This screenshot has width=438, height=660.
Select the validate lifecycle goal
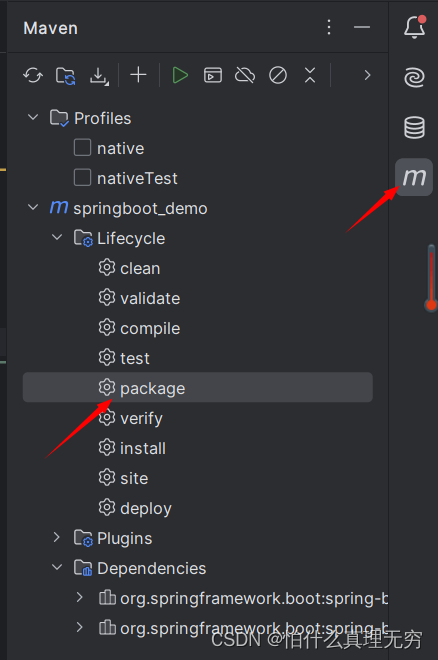198,298
